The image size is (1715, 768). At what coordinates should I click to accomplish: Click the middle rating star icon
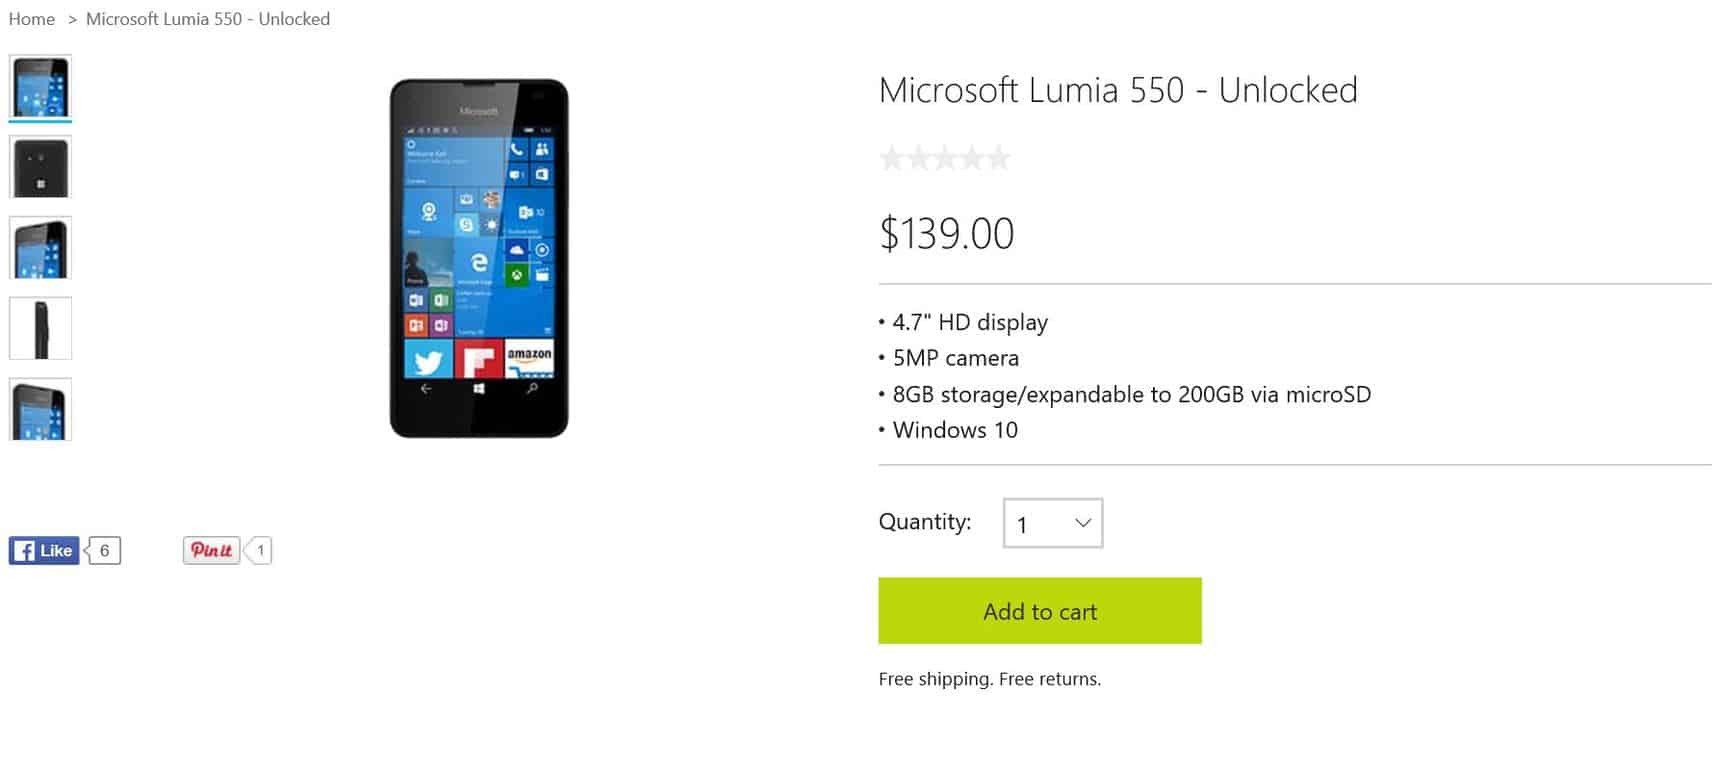[x=945, y=157]
